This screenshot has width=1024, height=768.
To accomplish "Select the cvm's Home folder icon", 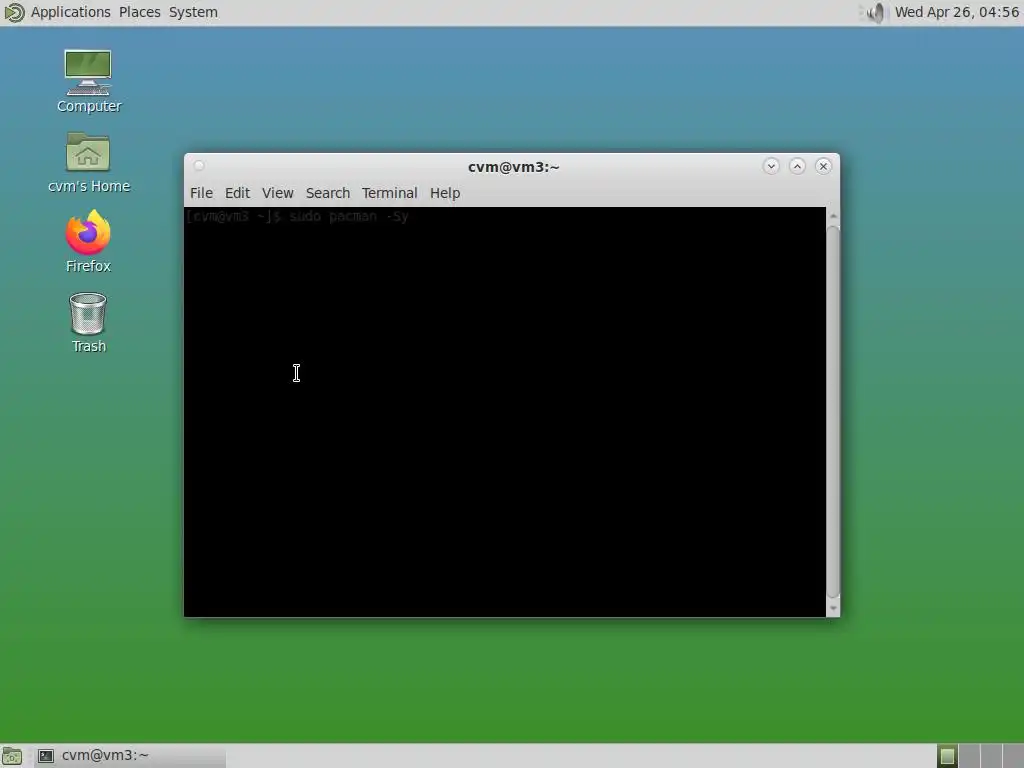I will click(89, 163).
